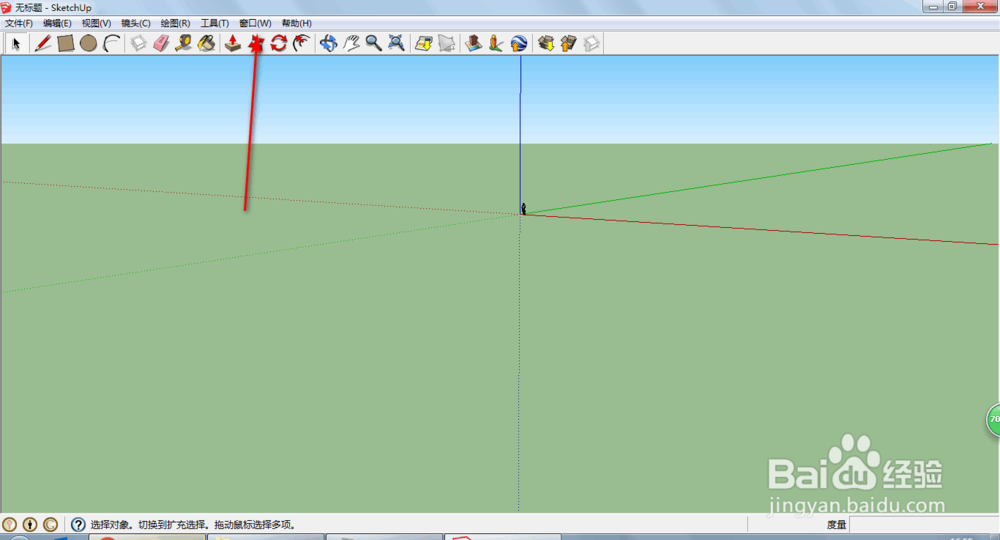Select the Pan hand tool
This screenshot has width=1000, height=540.
point(351,43)
